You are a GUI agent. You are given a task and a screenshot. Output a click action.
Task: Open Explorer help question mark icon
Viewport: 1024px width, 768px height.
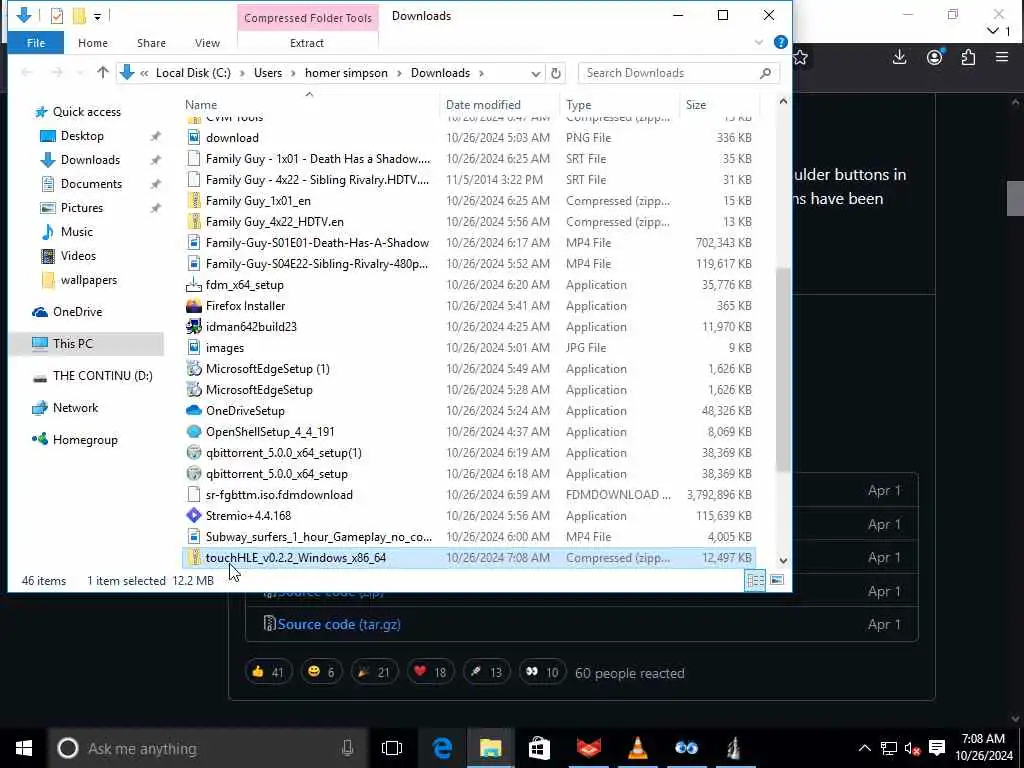780,42
